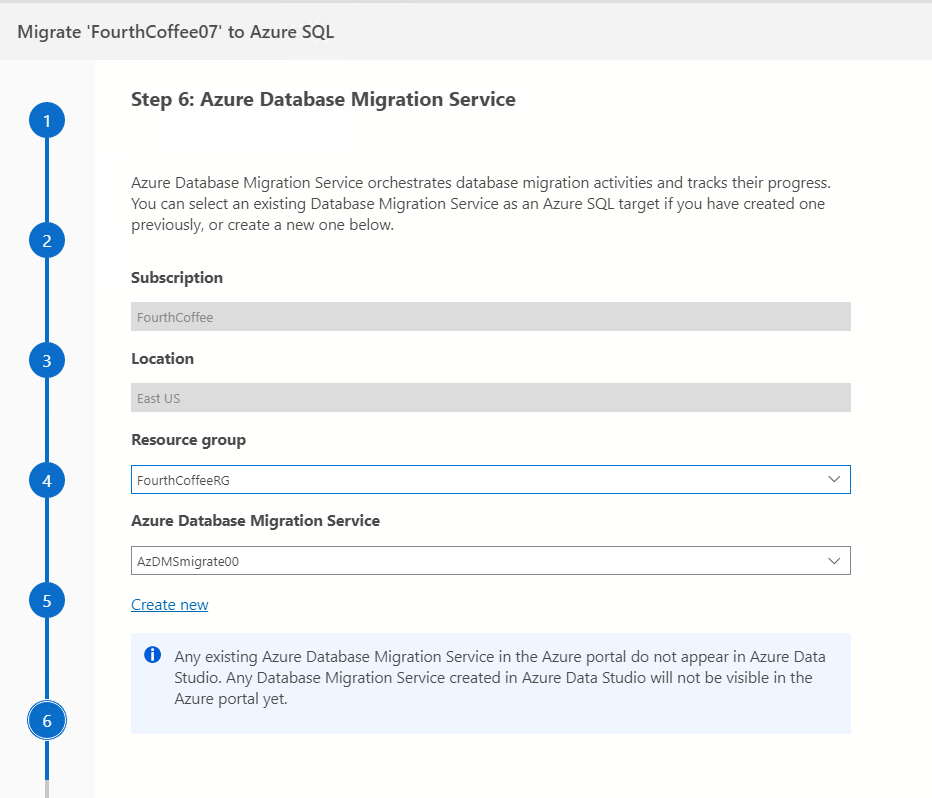Screen dimensions: 932x798
Task: Select step 3 circle in sidebar
Action: click(x=47, y=360)
